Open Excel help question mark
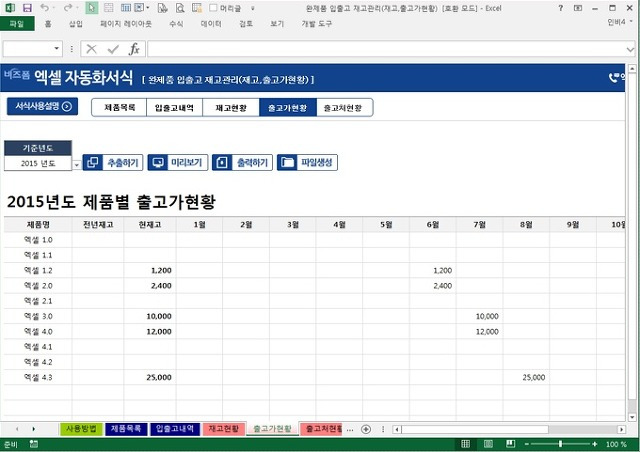The image size is (640, 452). pyautogui.click(x=560, y=8)
